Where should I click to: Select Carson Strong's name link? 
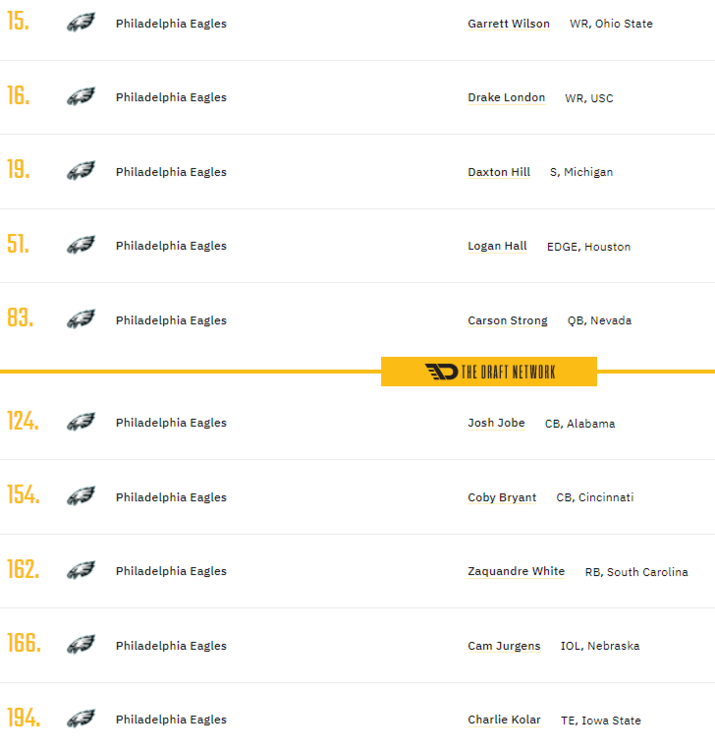(507, 321)
